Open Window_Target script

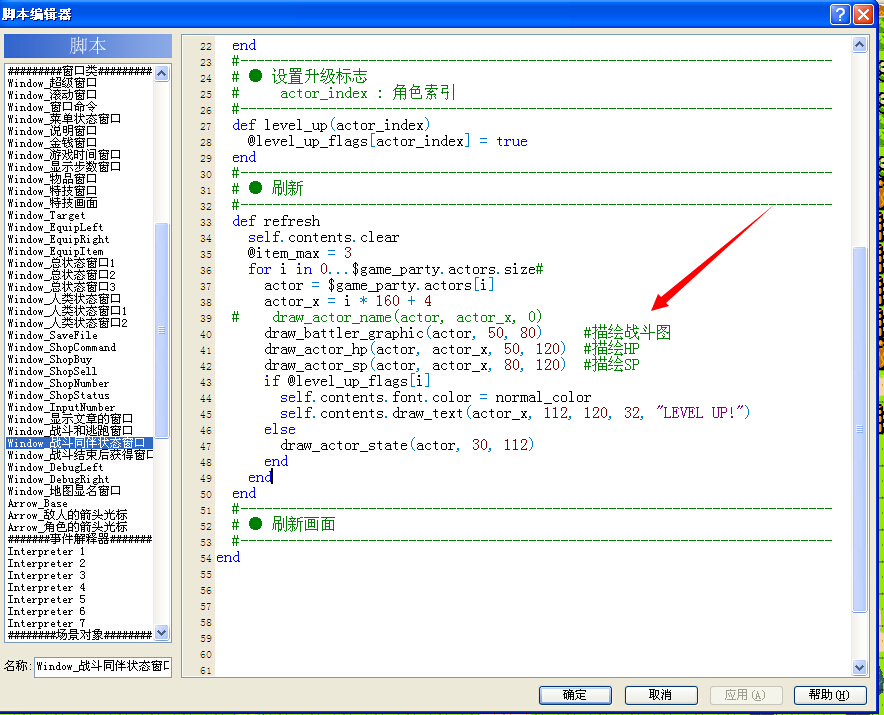pyautogui.click(x=46, y=215)
